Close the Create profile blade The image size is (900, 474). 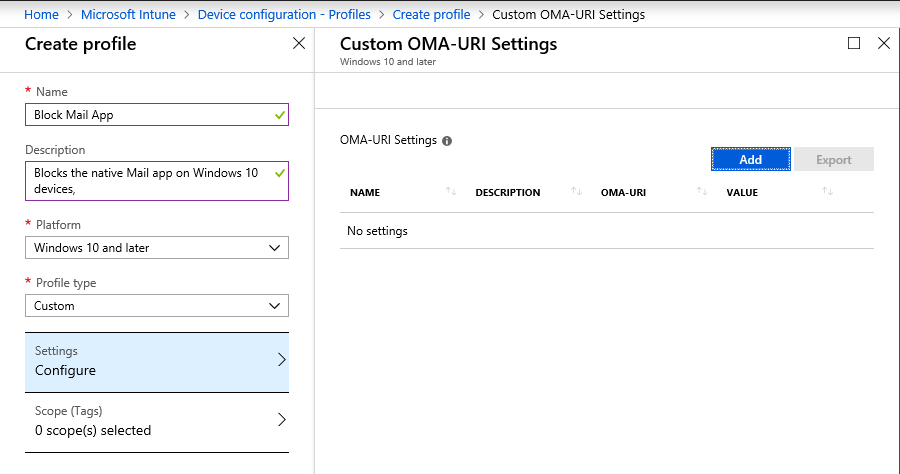point(298,43)
